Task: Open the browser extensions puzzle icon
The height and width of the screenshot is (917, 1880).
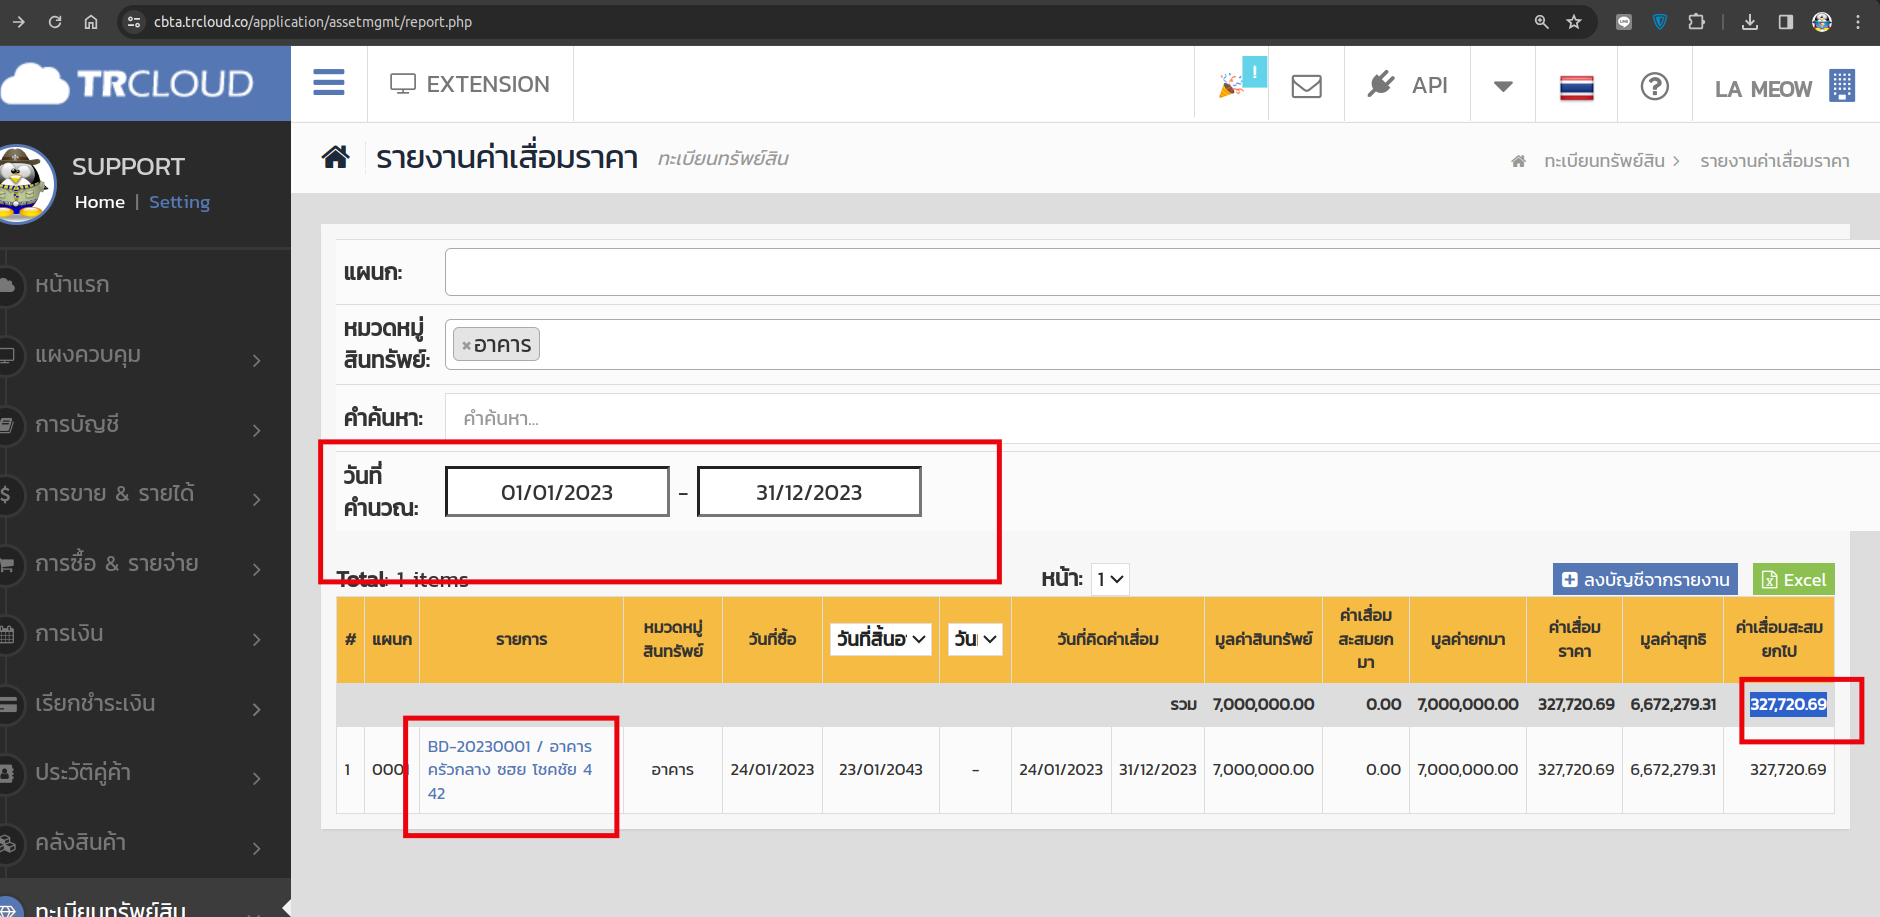Action: (1696, 22)
